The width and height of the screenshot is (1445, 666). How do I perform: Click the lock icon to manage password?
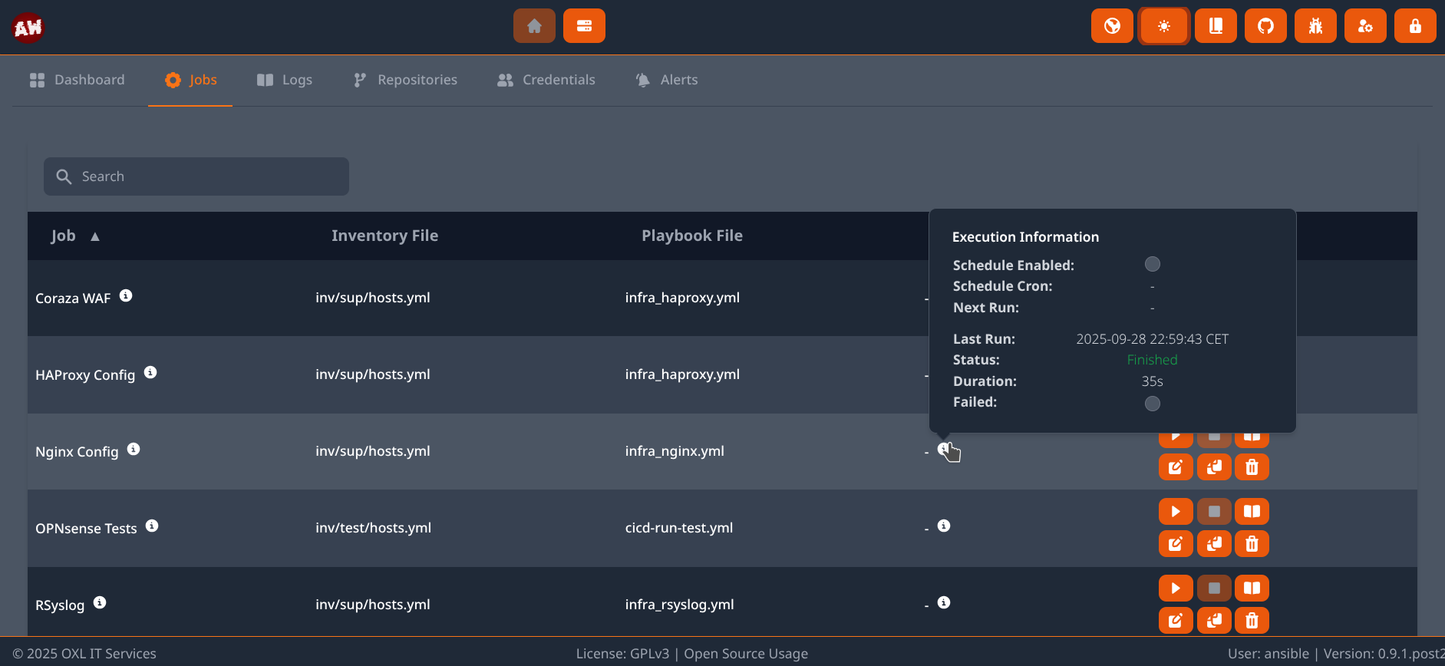click(x=1415, y=25)
